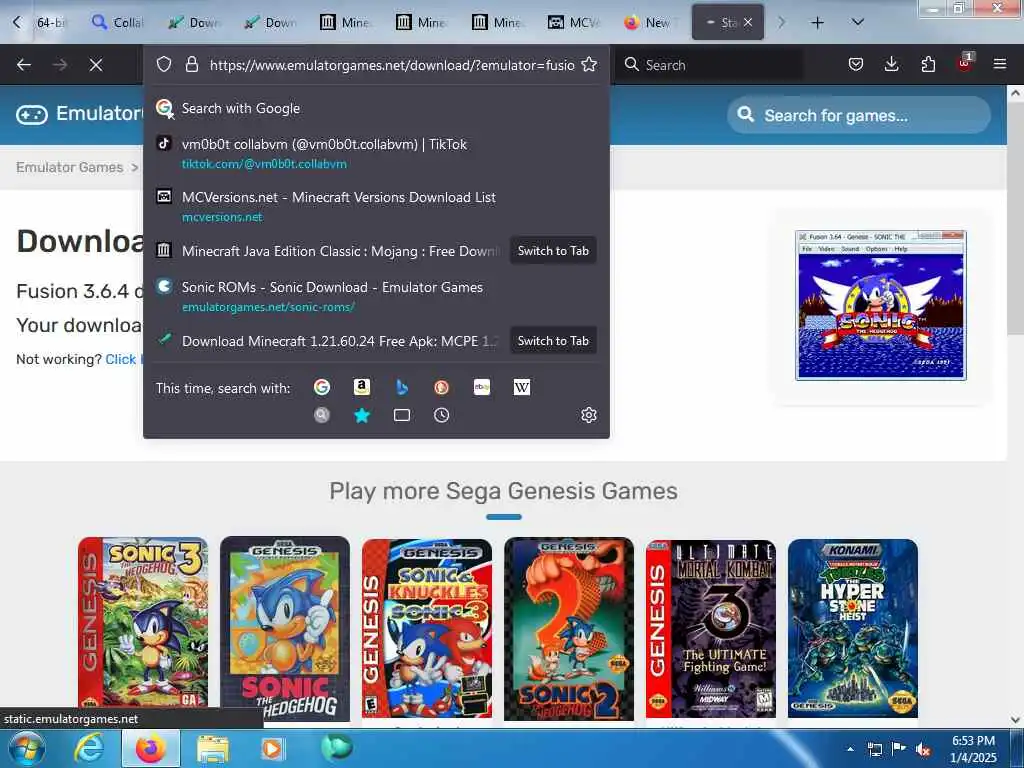Launch Internet Explorer from the taskbar

coord(88,748)
